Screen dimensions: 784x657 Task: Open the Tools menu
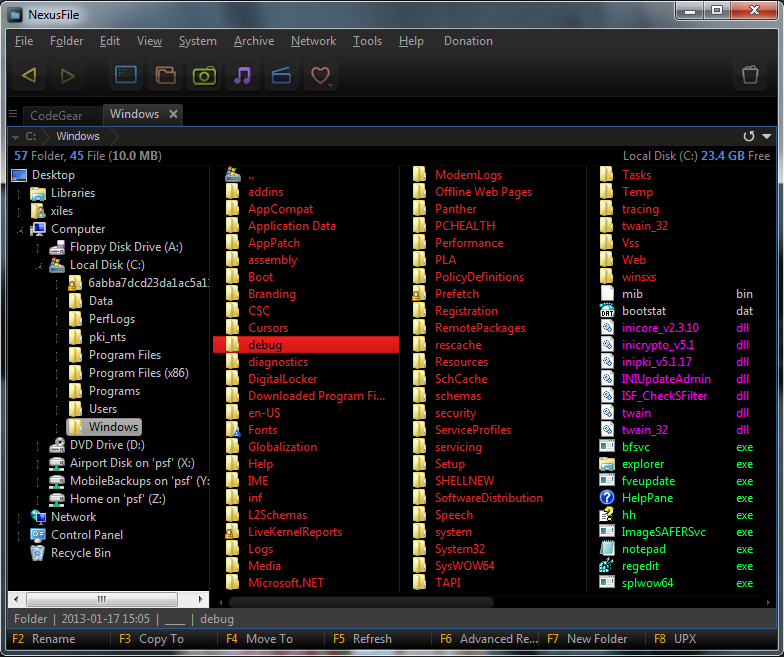click(x=368, y=41)
